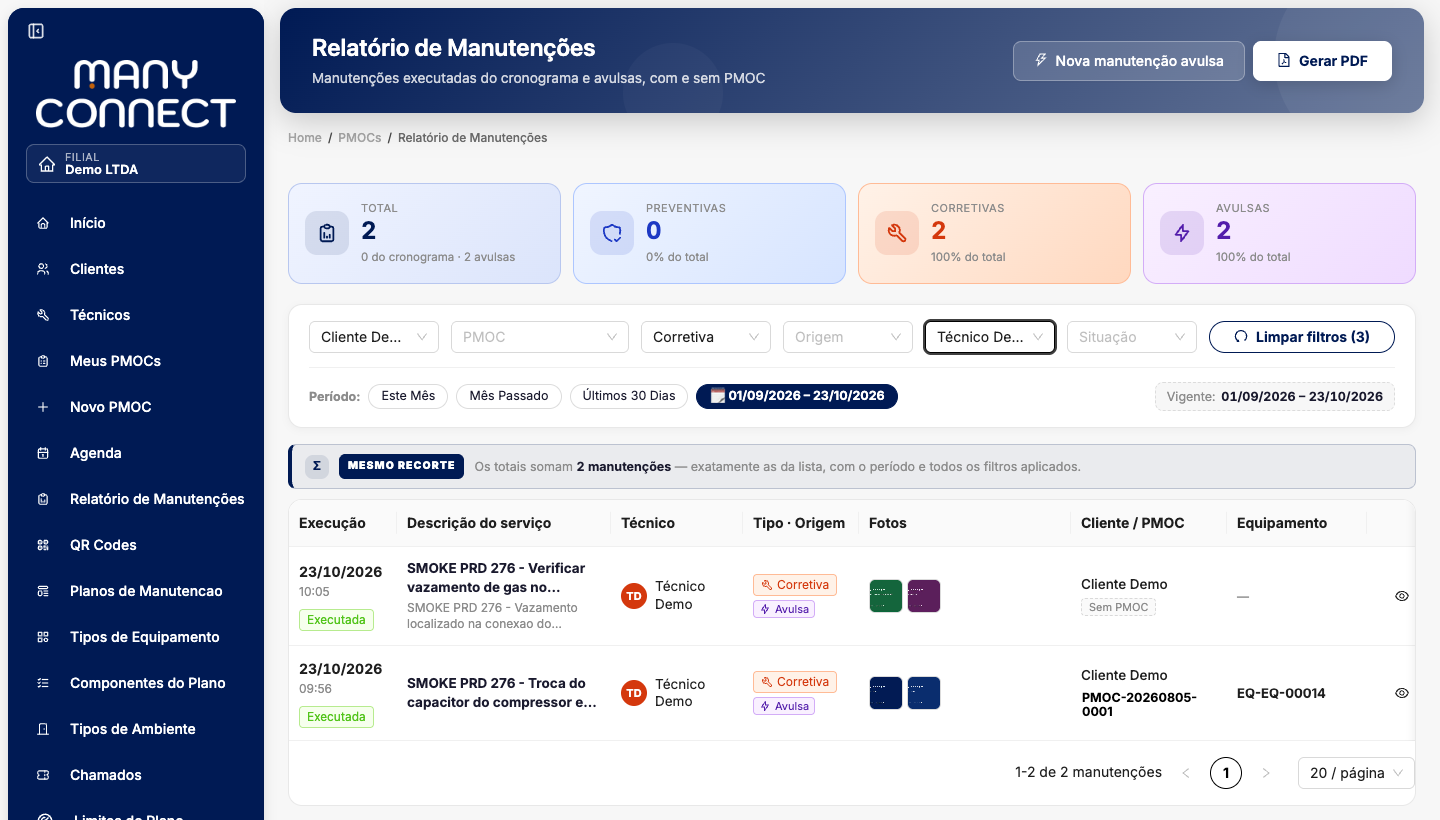Click the Planos de Manutencao icon
The width and height of the screenshot is (1440, 820).
43,591
